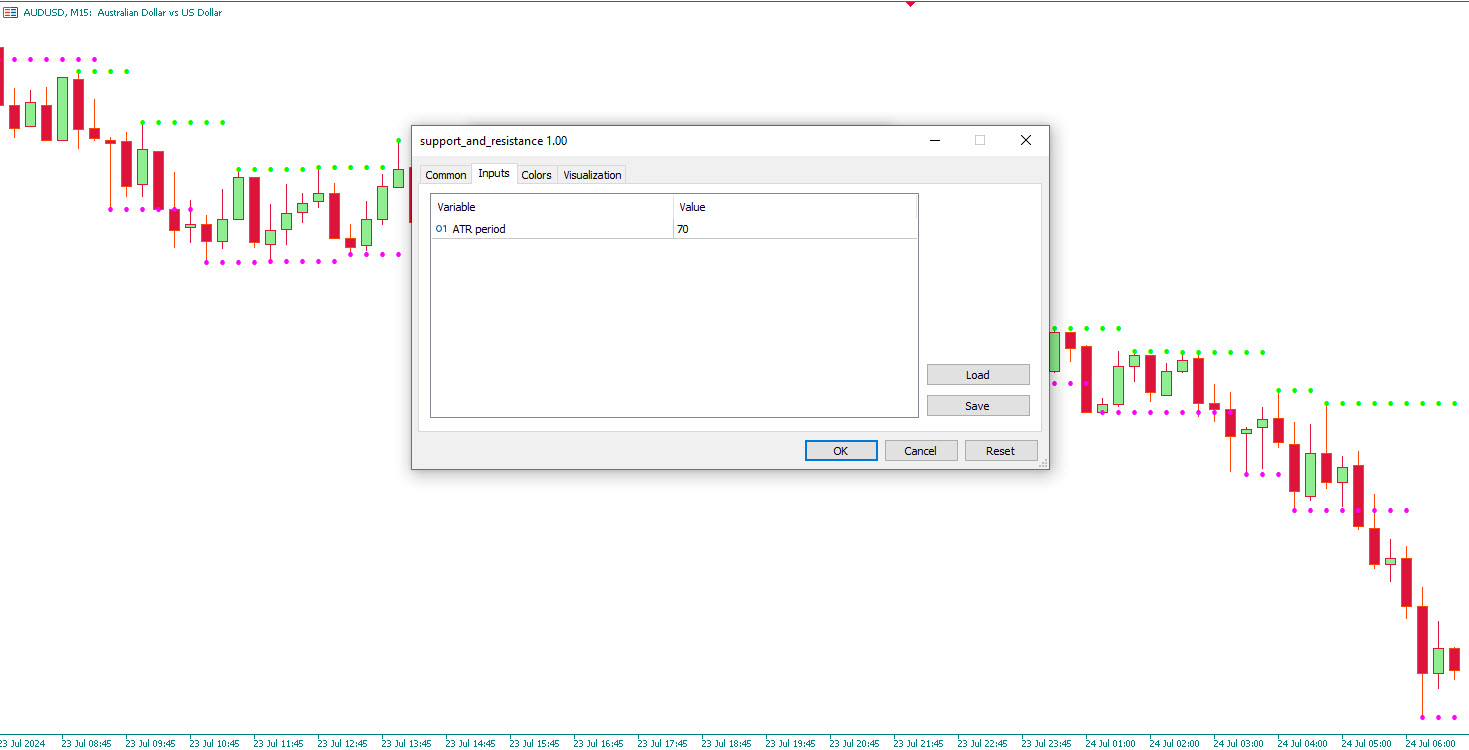Select the ATR period variable row
Viewport: 1469px width, 750px height.
pos(674,229)
